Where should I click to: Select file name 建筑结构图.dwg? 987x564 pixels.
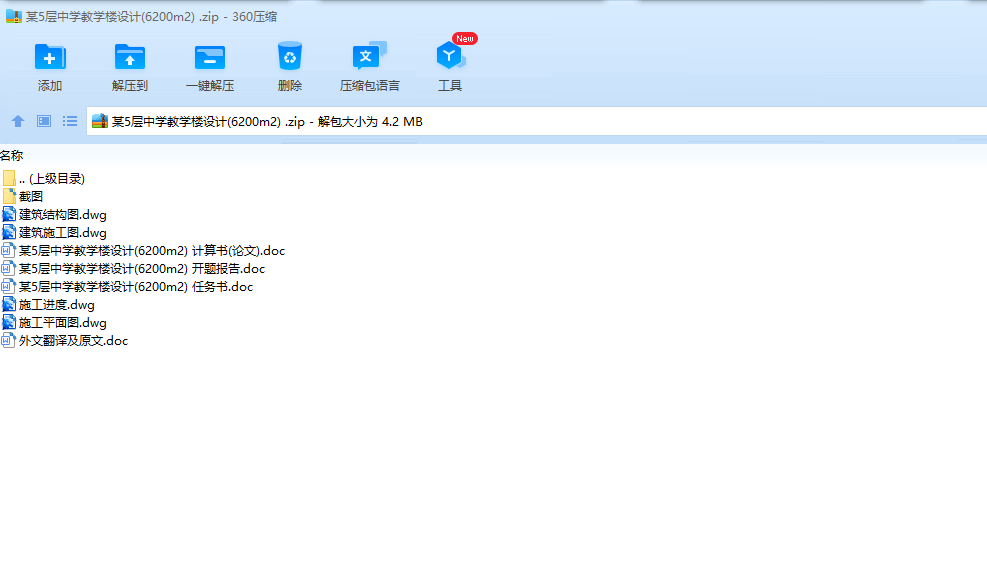coord(62,215)
